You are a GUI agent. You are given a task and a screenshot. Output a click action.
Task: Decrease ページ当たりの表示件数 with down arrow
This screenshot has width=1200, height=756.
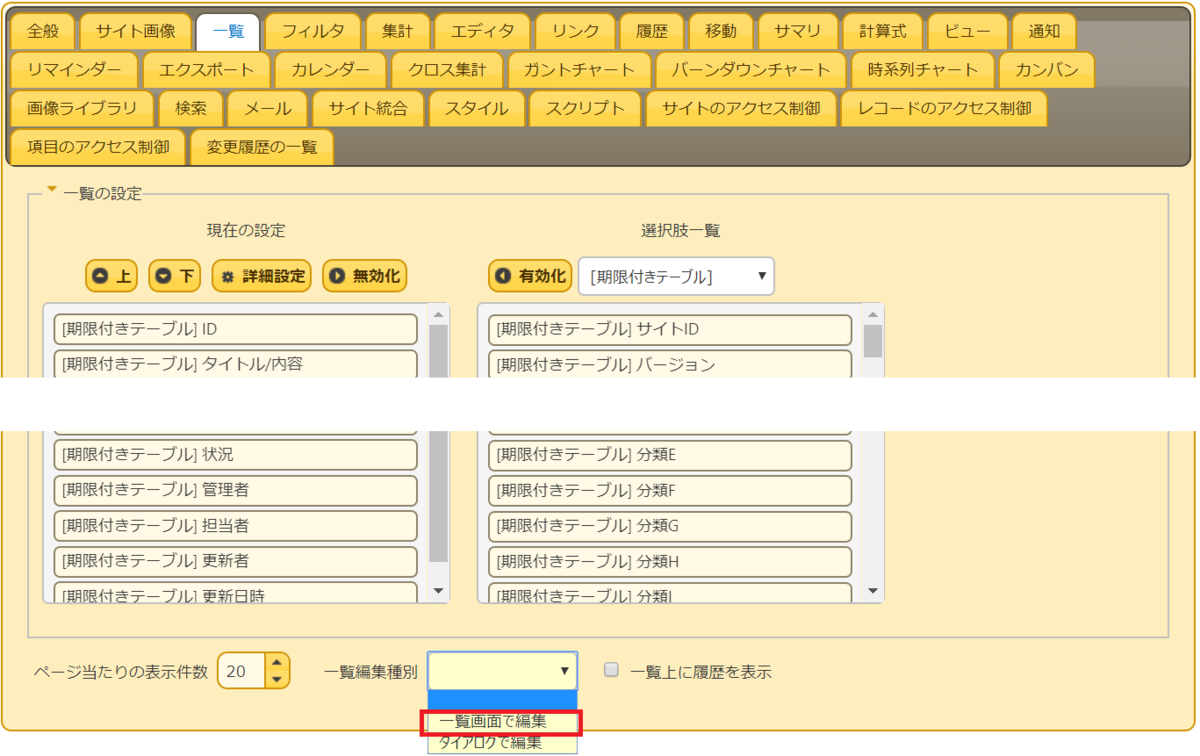[277, 680]
